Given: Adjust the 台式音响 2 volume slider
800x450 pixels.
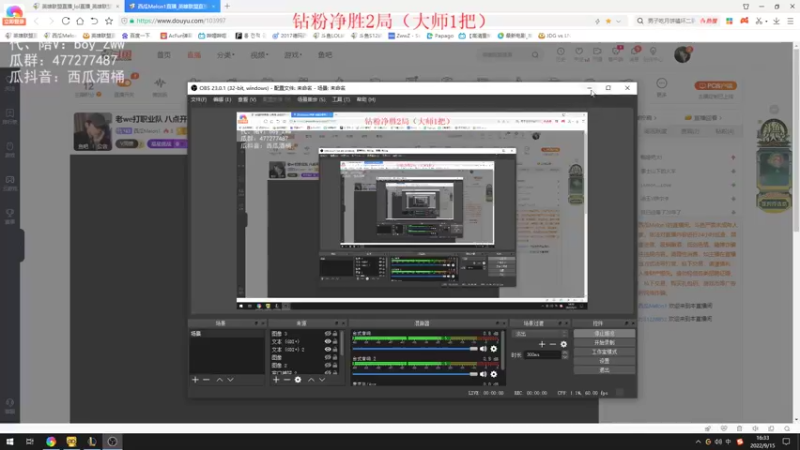Looking at the screenshot, I should click(415, 374).
